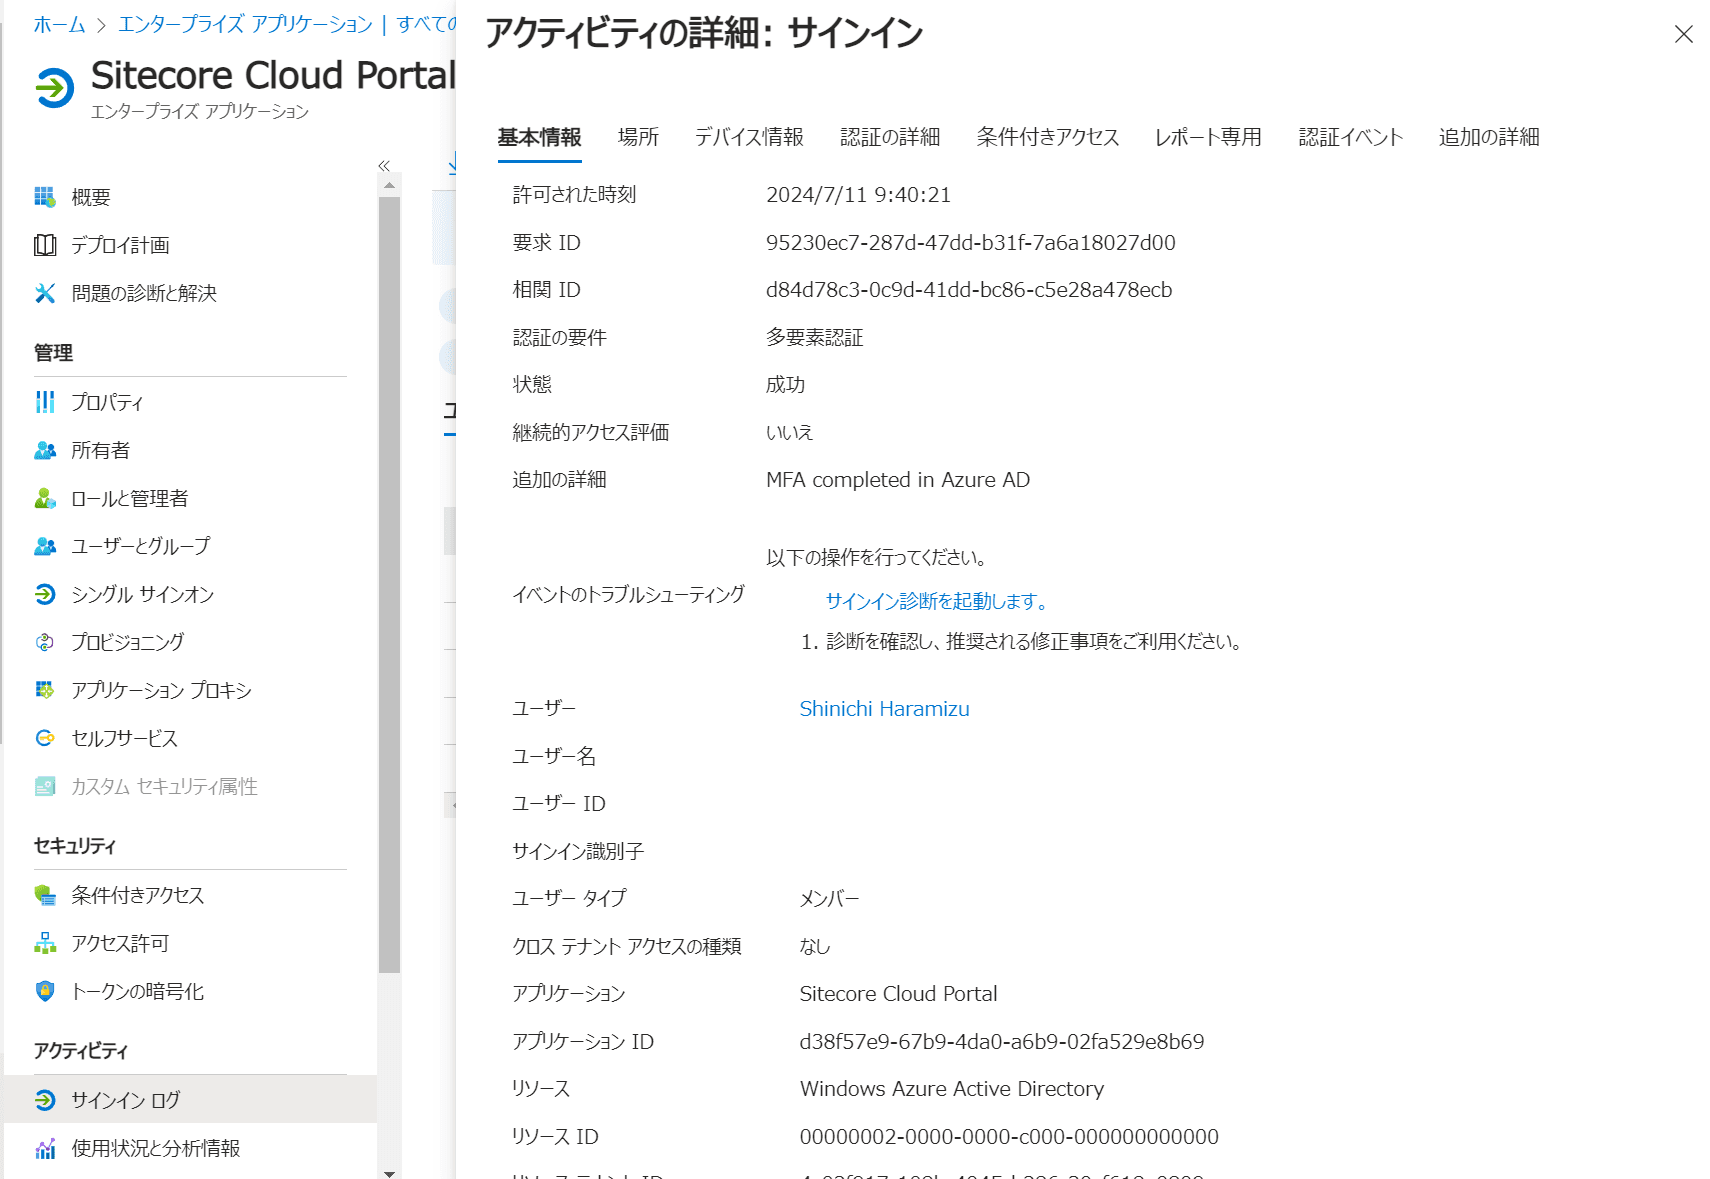Open the デプロイ計画 book icon
The width and height of the screenshot is (1710, 1179).
pos(45,245)
